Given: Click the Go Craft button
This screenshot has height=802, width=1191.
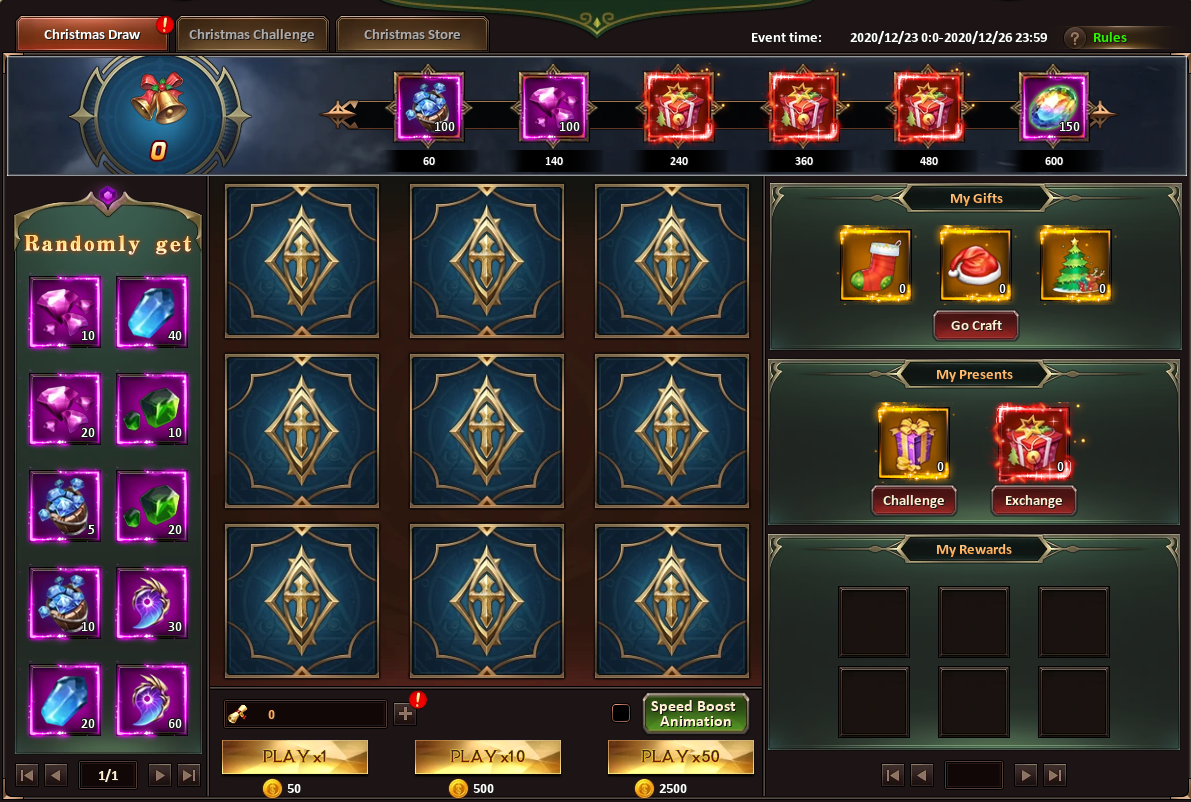Looking at the screenshot, I should click(976, 325).
